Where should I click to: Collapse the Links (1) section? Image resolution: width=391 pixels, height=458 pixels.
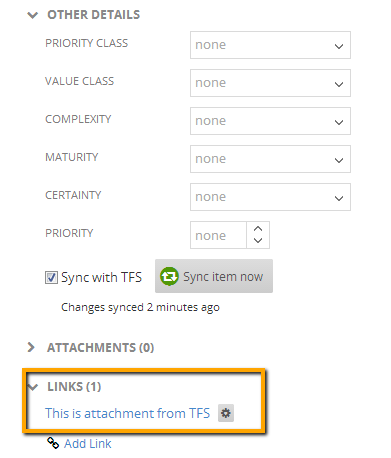[x=33, y=387]
